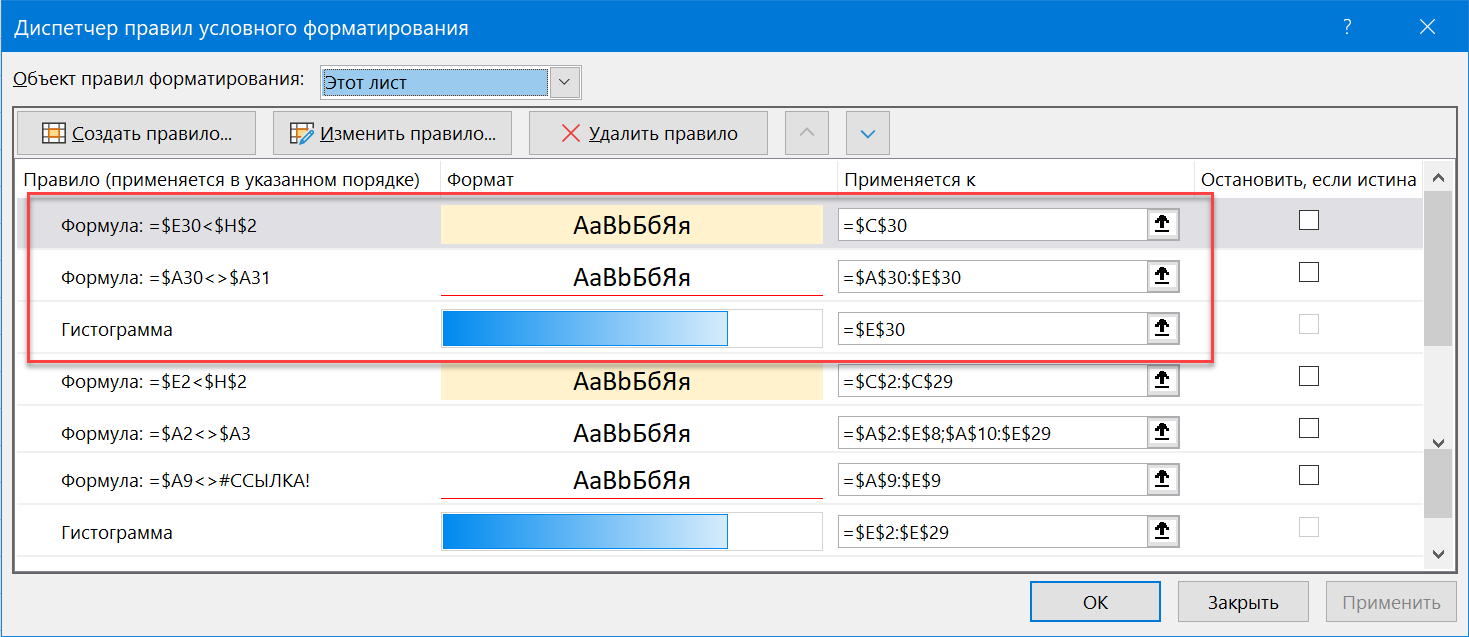Toggle Stop If True for =$E30<$H$2
The image size is (1469, 637).
(x=1308, y=220)
